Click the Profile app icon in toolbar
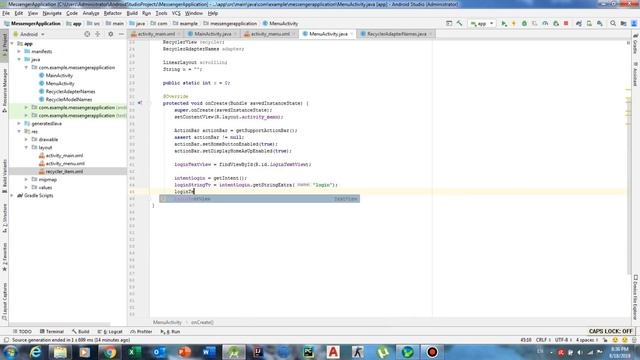Screen dimensions: 640x360 click(545, 24)
